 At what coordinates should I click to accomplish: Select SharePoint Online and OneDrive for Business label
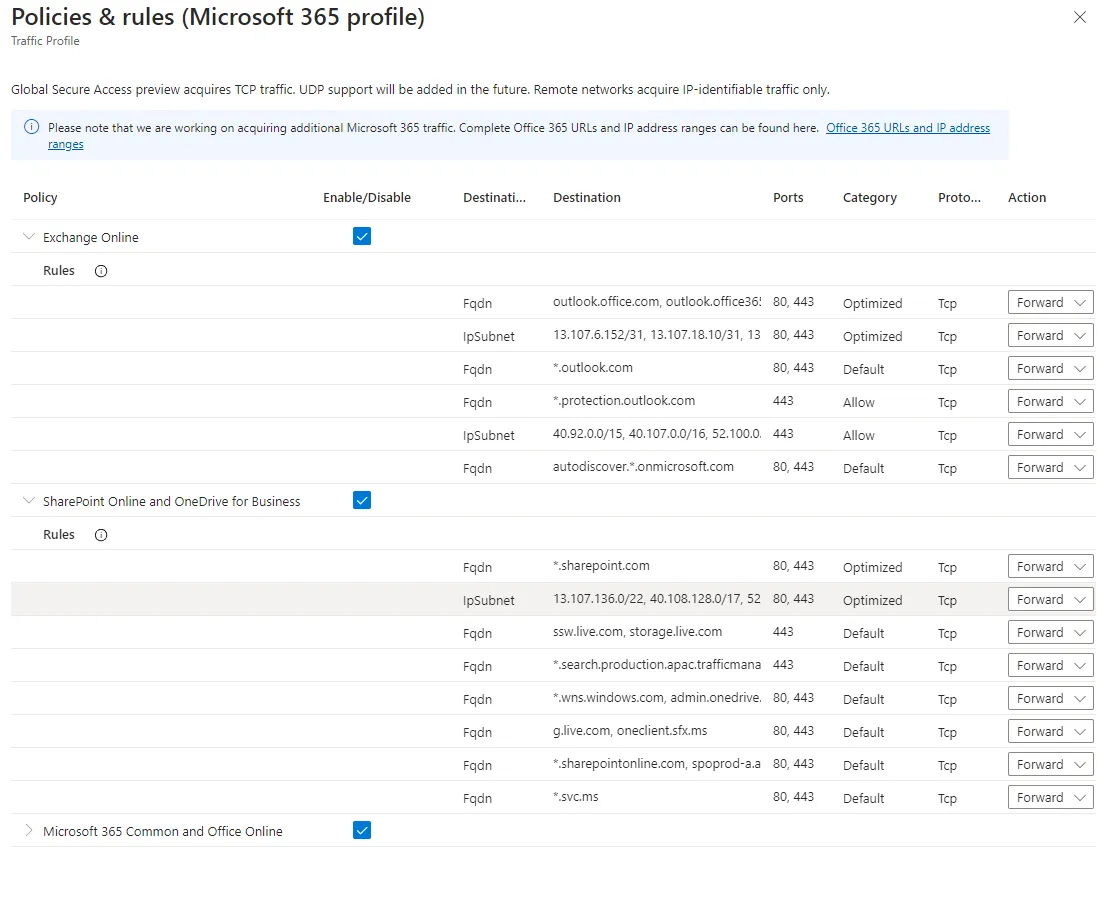point(172,501)
